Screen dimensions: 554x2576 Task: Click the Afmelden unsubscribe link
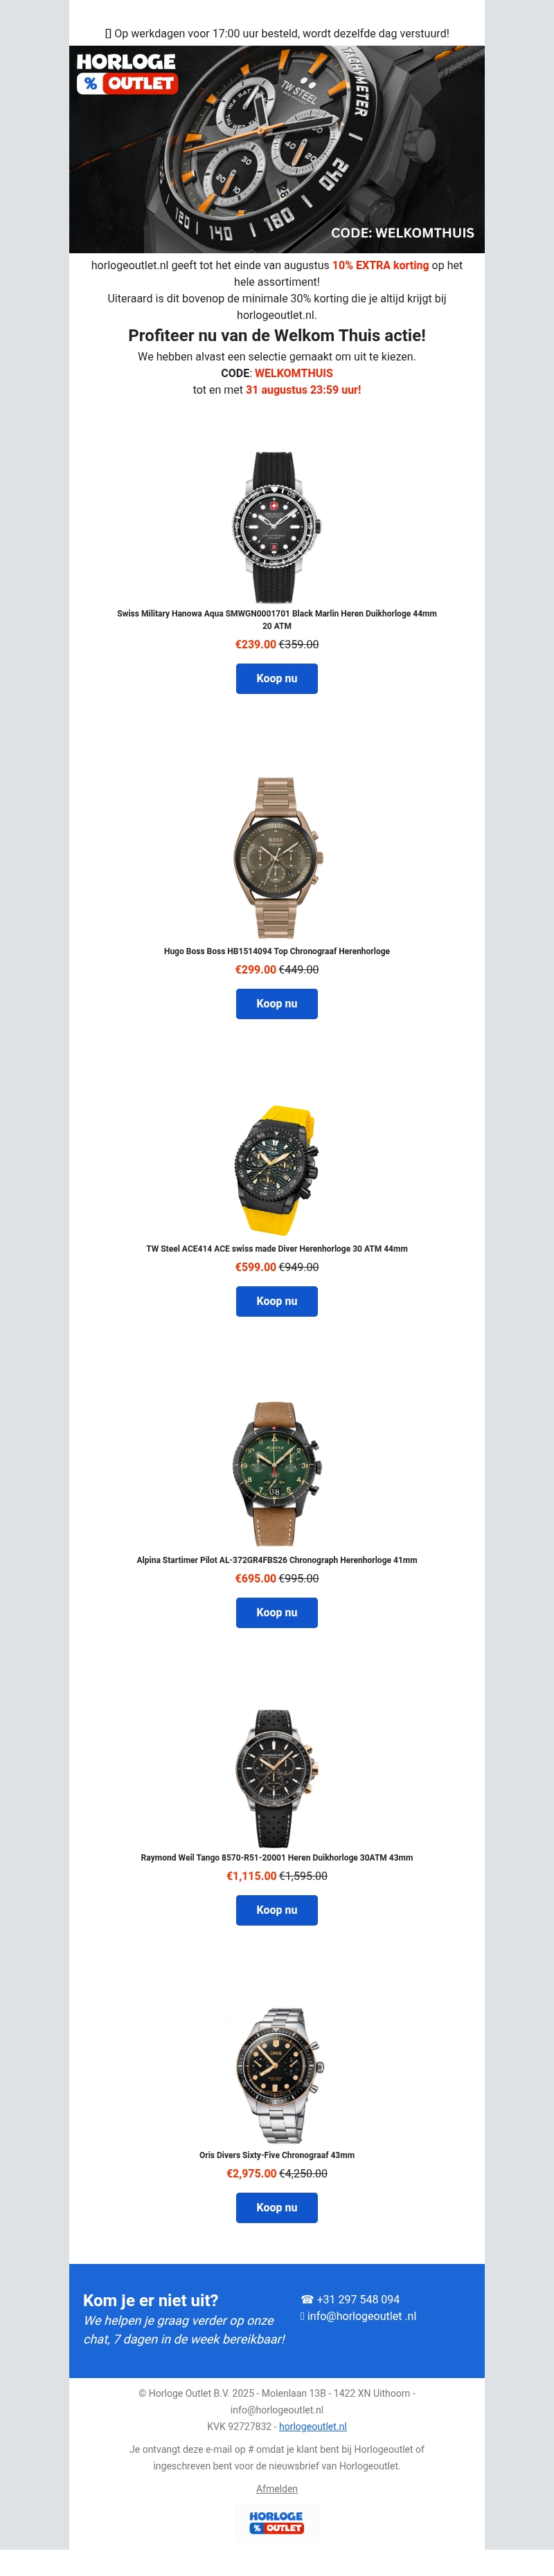[x=277, y=2489]
